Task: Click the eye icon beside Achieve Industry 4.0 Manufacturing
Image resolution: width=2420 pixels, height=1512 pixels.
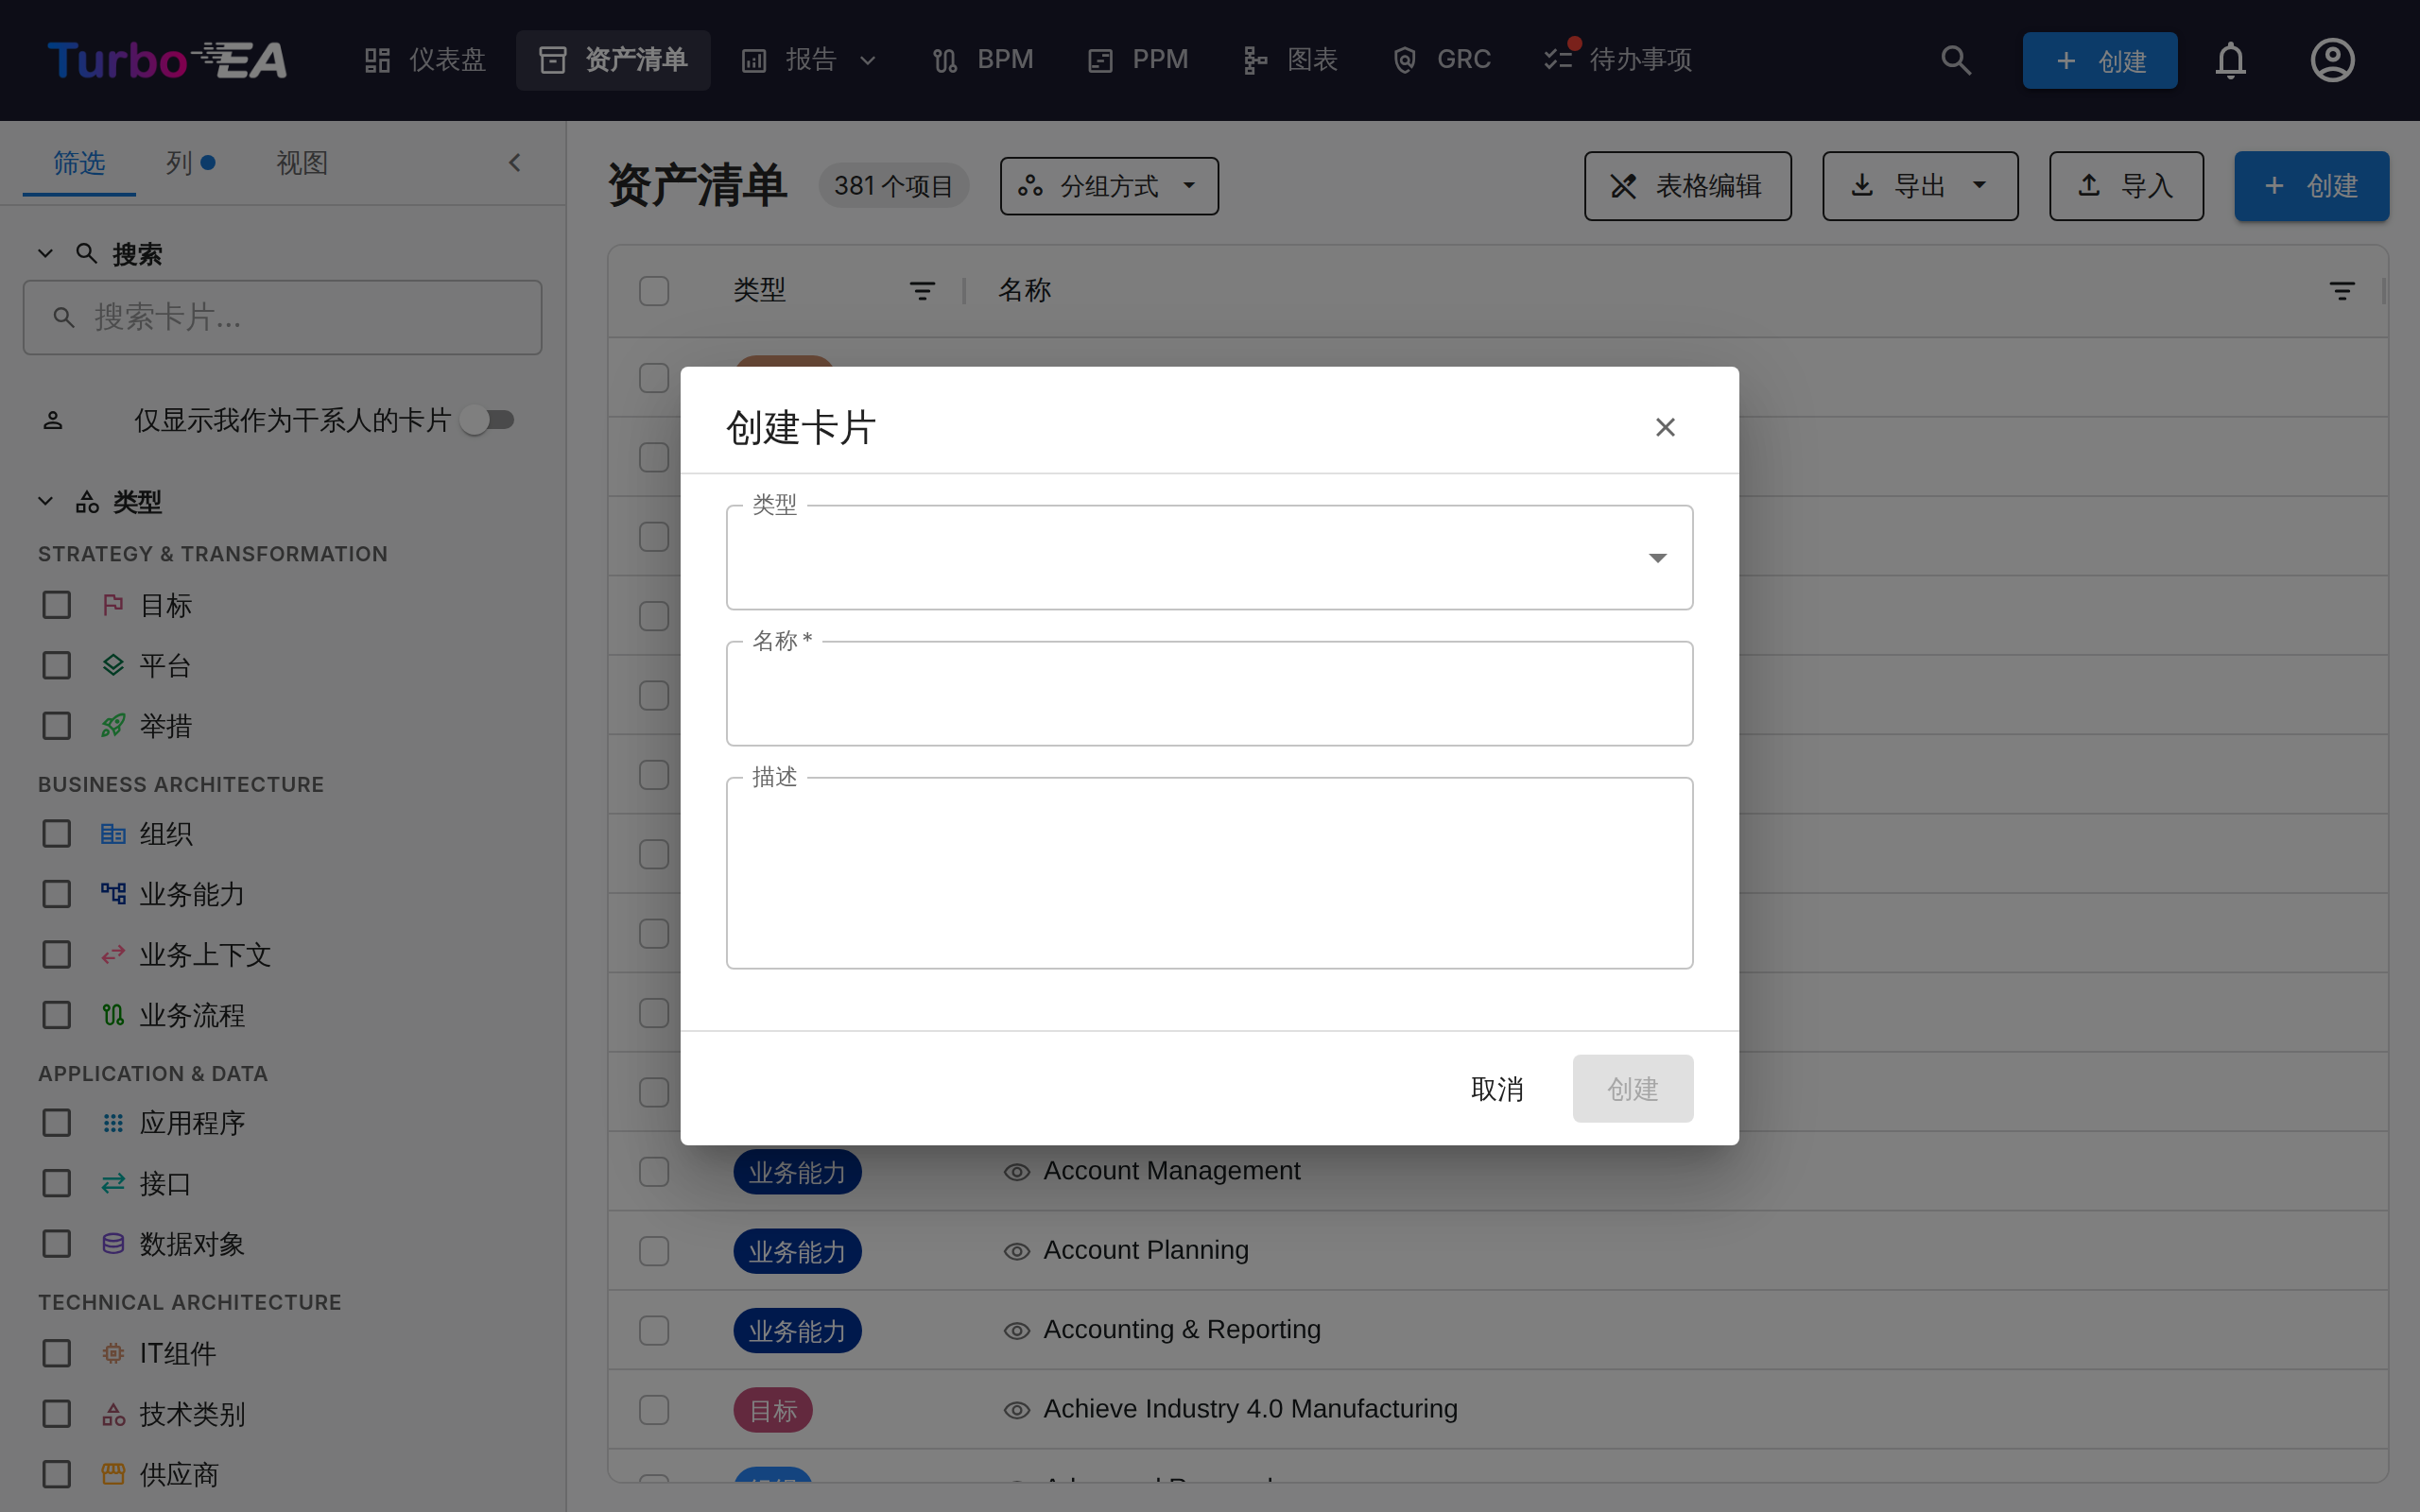Action: click(x=1017, y=1410)
